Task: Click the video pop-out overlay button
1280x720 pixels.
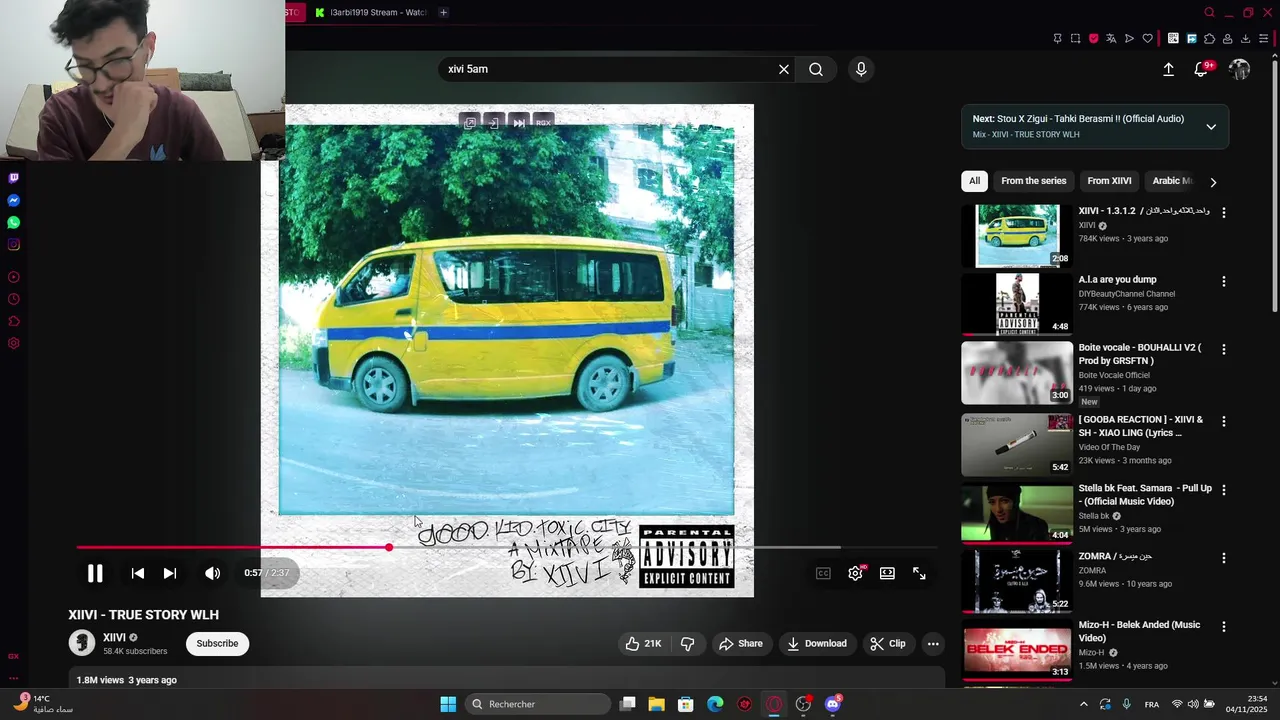Action: 470,122
